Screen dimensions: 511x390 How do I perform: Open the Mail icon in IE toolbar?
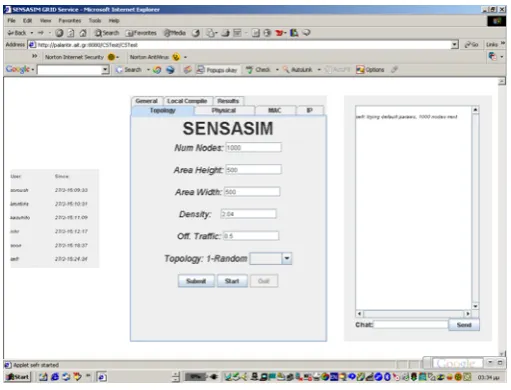(x=210, y=33)
